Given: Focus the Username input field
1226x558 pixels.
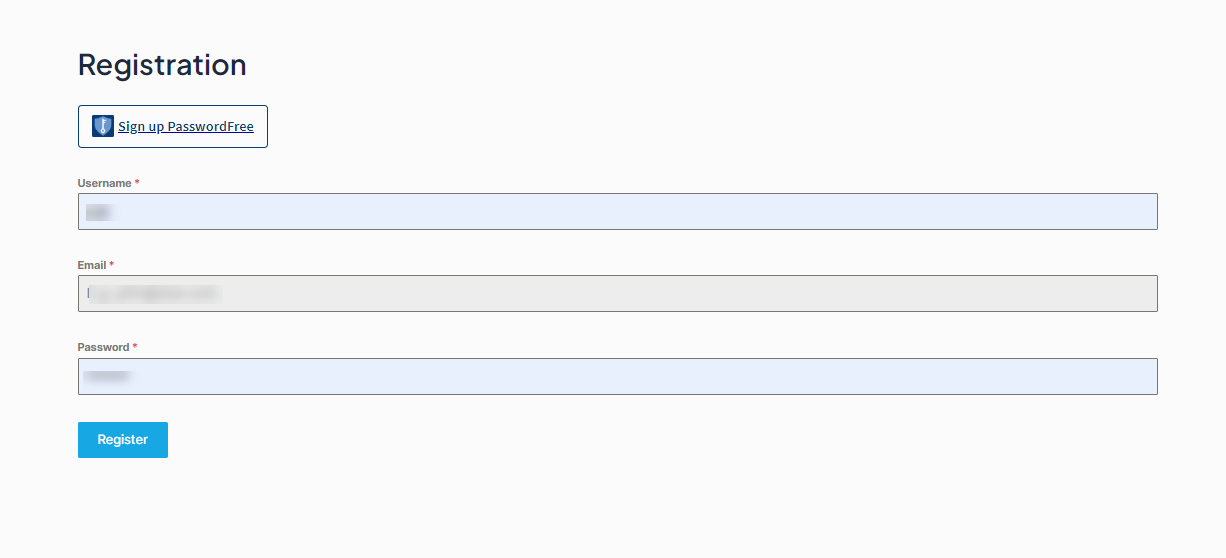Looking at the screenshot, I should click(x=617, y=212).
